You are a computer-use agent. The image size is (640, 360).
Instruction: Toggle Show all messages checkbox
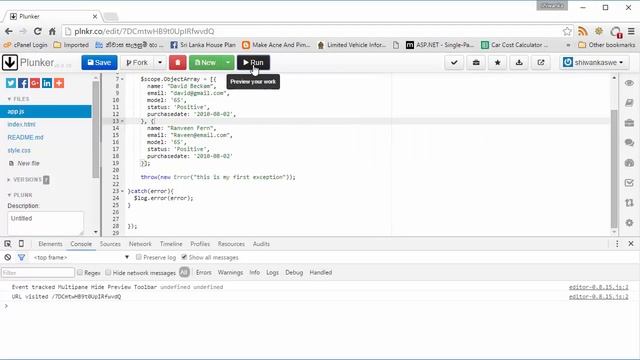(x=184, y=257)
